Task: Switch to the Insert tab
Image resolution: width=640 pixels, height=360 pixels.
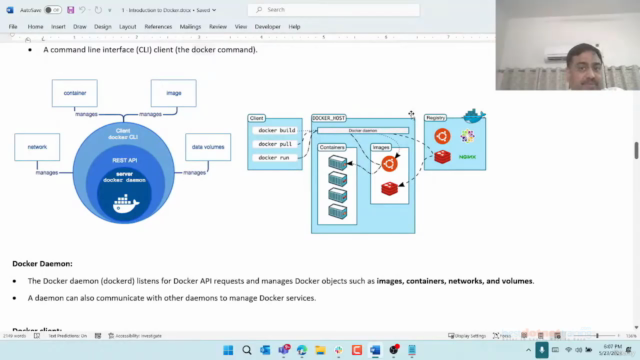Action: [58, 27]
